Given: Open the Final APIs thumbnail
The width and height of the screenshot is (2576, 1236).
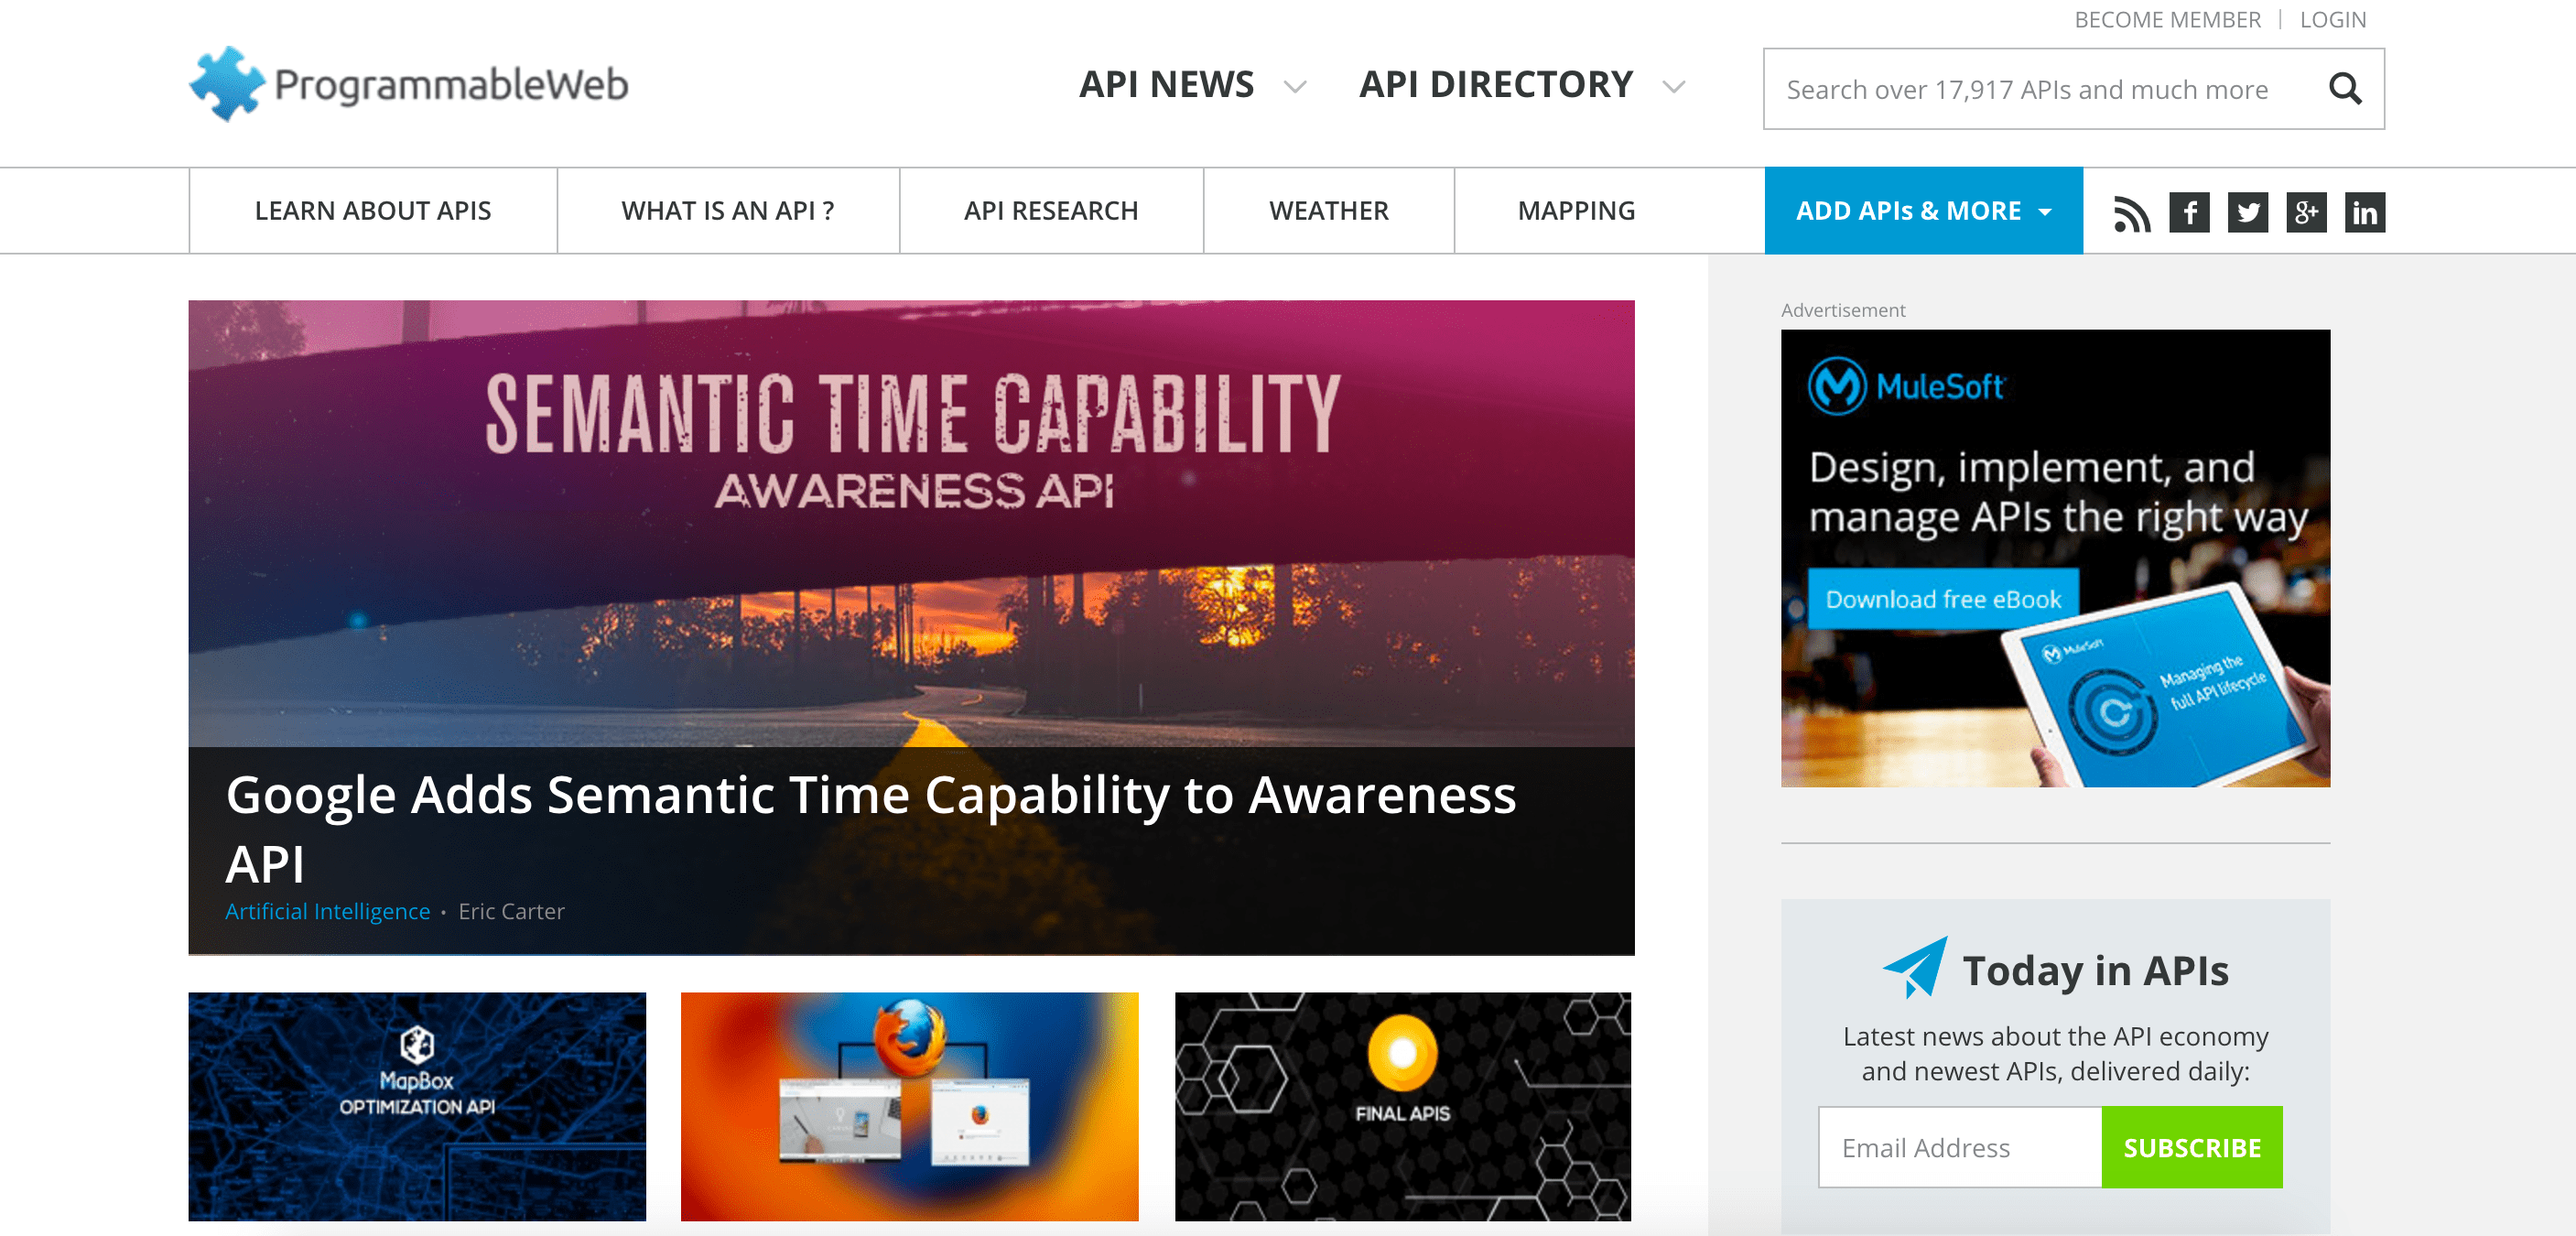Looking at the screenshot, I should (x=1403, y=1106).
